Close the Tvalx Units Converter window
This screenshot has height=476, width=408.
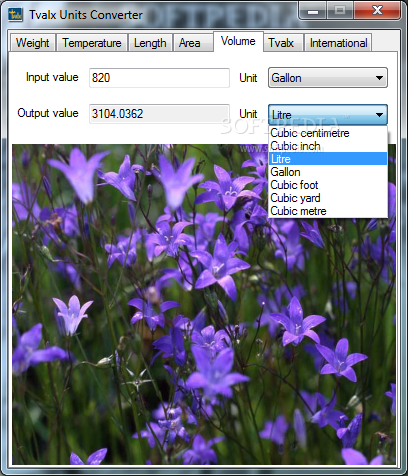[x=377, y=11]
